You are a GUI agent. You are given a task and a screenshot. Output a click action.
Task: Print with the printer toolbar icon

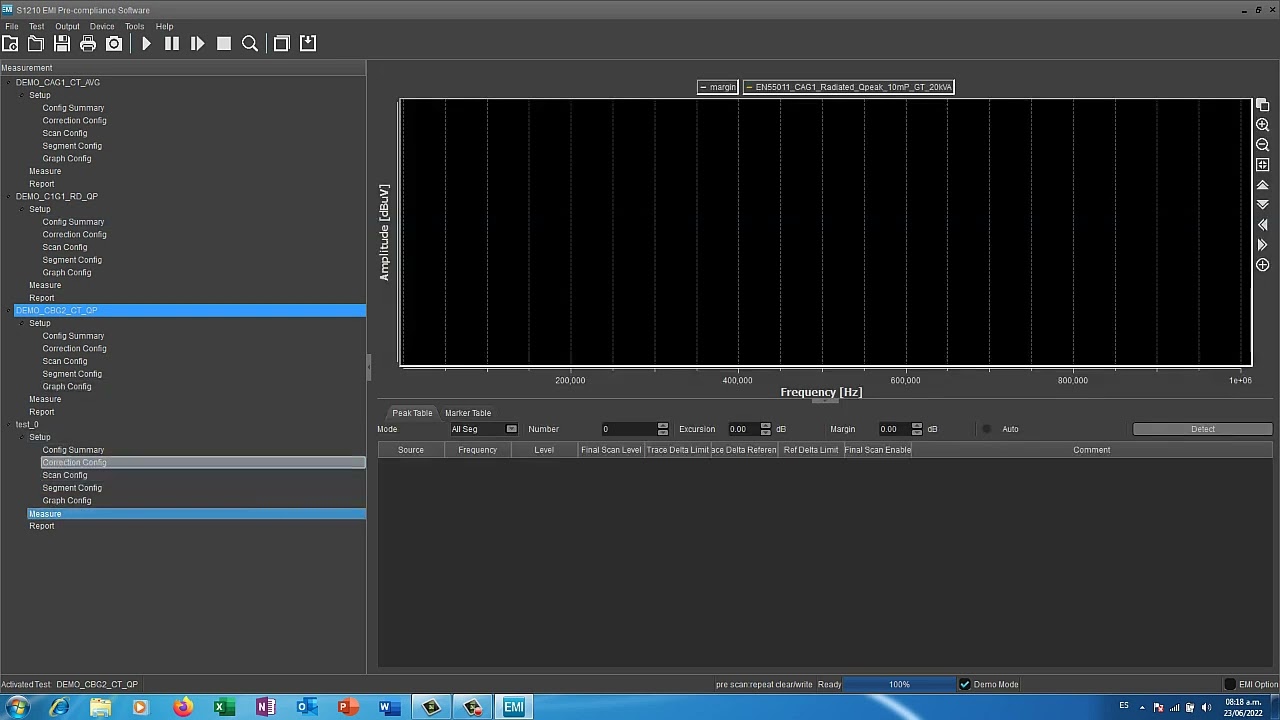pos(88,43)
